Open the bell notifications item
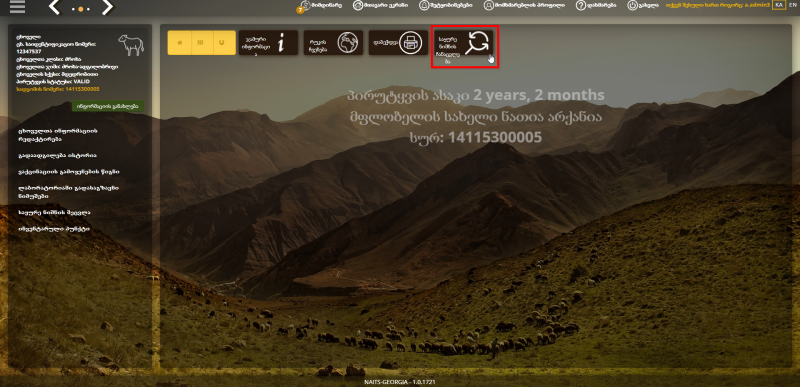The height and width of the screenshot is (387, 800). tap(445, 6)
